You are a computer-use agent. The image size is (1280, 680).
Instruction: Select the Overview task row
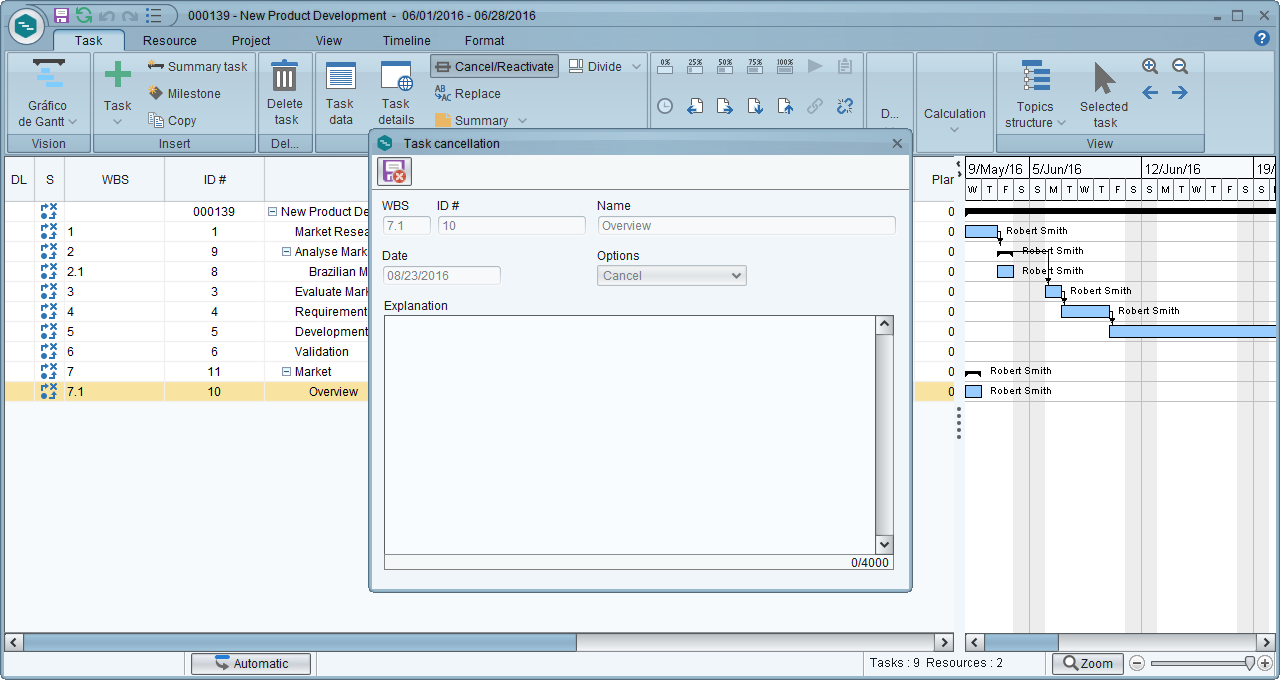pyautogui.click(x=480, y=392)
